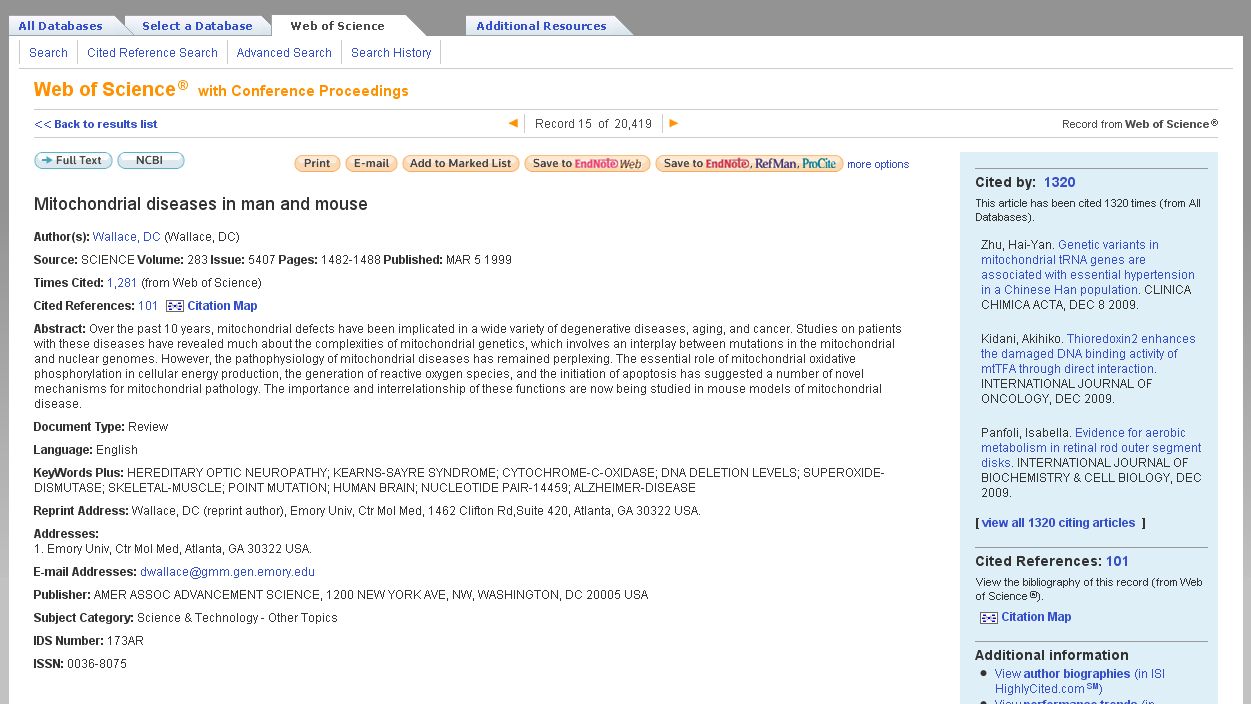Add record to Marked List
Viewport: 1251px width, 704px height.
click(x=461, y=164)
